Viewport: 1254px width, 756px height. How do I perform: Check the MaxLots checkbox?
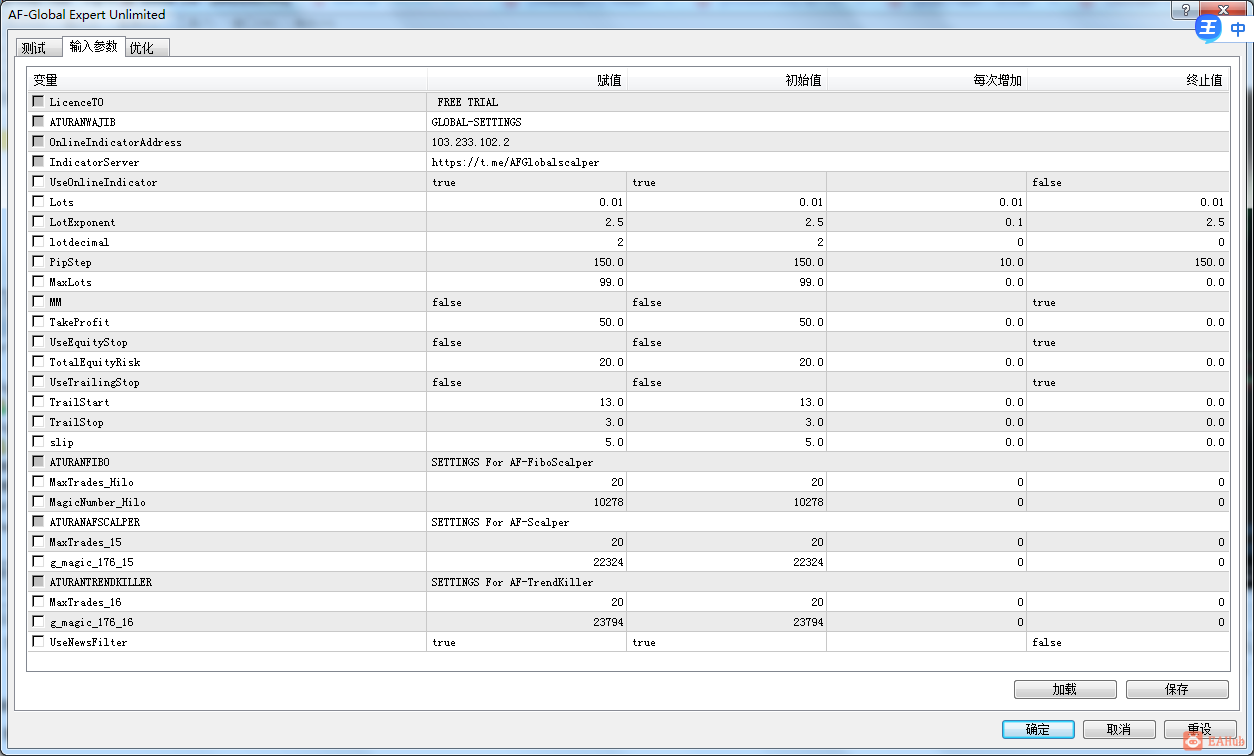pyautogui.click(x=38, y=282)
